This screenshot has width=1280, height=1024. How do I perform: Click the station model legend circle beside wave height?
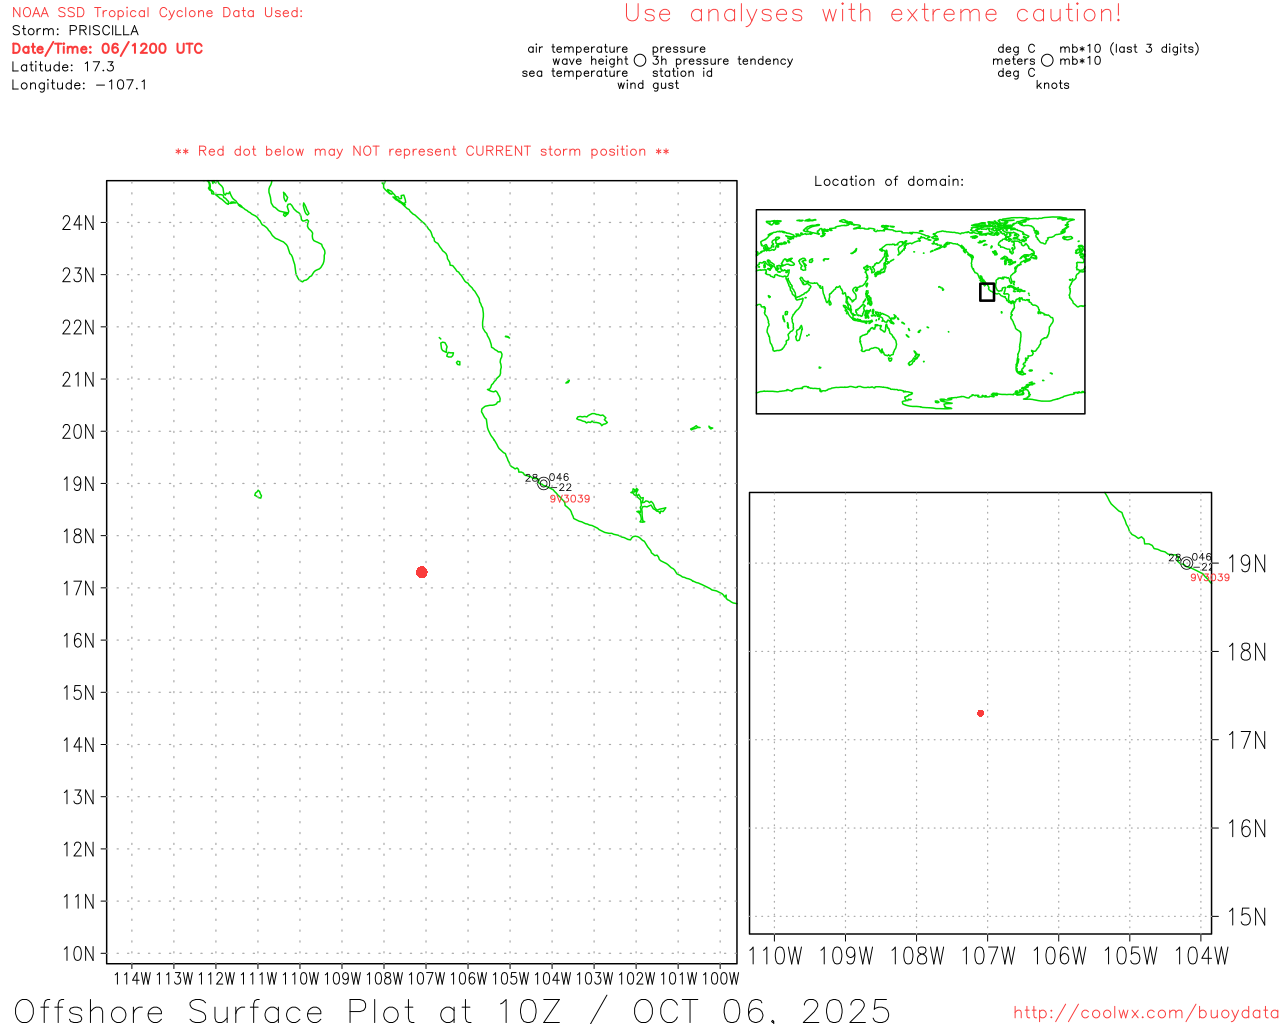click(x=640, y=61)
